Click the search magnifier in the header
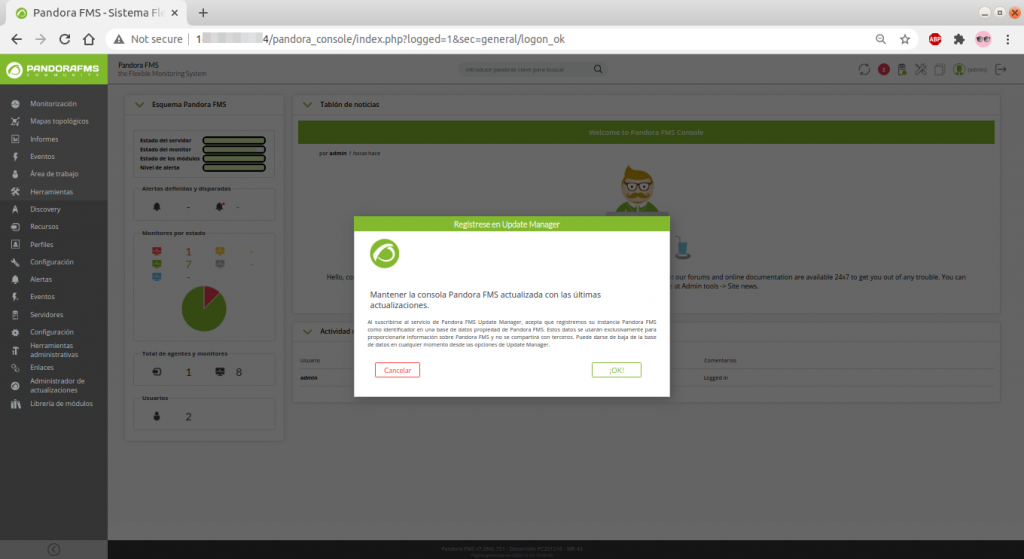Screen dimensions: 1024x559 click(x=598, y=69)
